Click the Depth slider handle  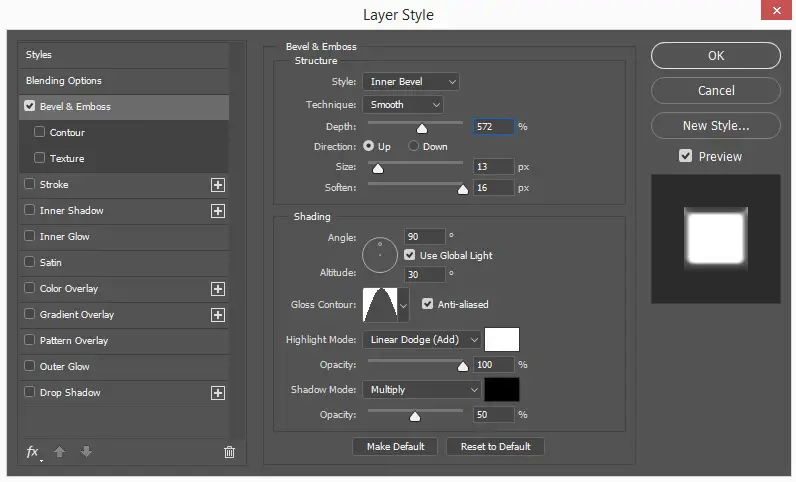pyautogui.click(x=422, y=128)
